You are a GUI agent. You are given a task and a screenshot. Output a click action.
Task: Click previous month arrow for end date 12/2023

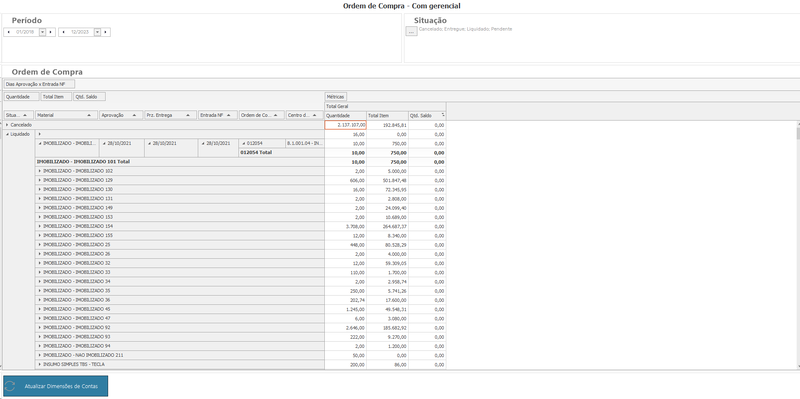[x=63, y=32]
